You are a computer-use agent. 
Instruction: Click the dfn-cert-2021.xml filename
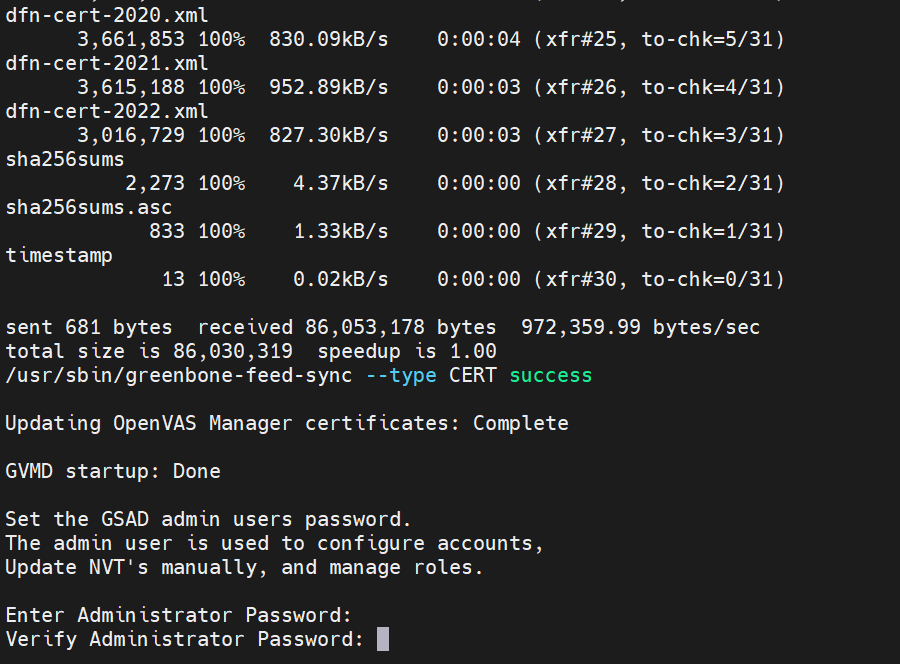pos(107,63)
